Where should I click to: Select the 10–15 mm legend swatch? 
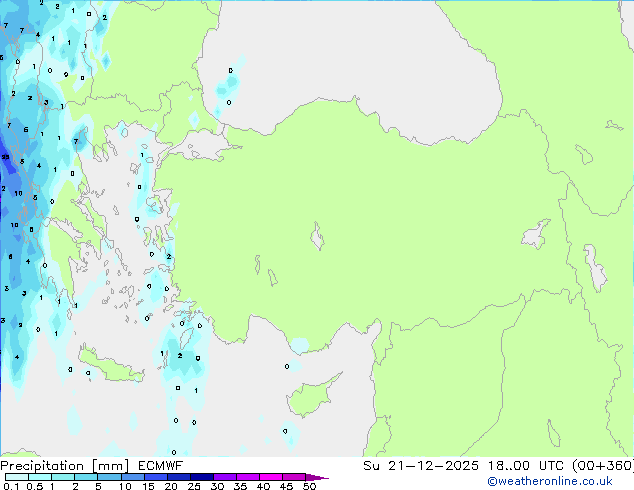[132, 477]
